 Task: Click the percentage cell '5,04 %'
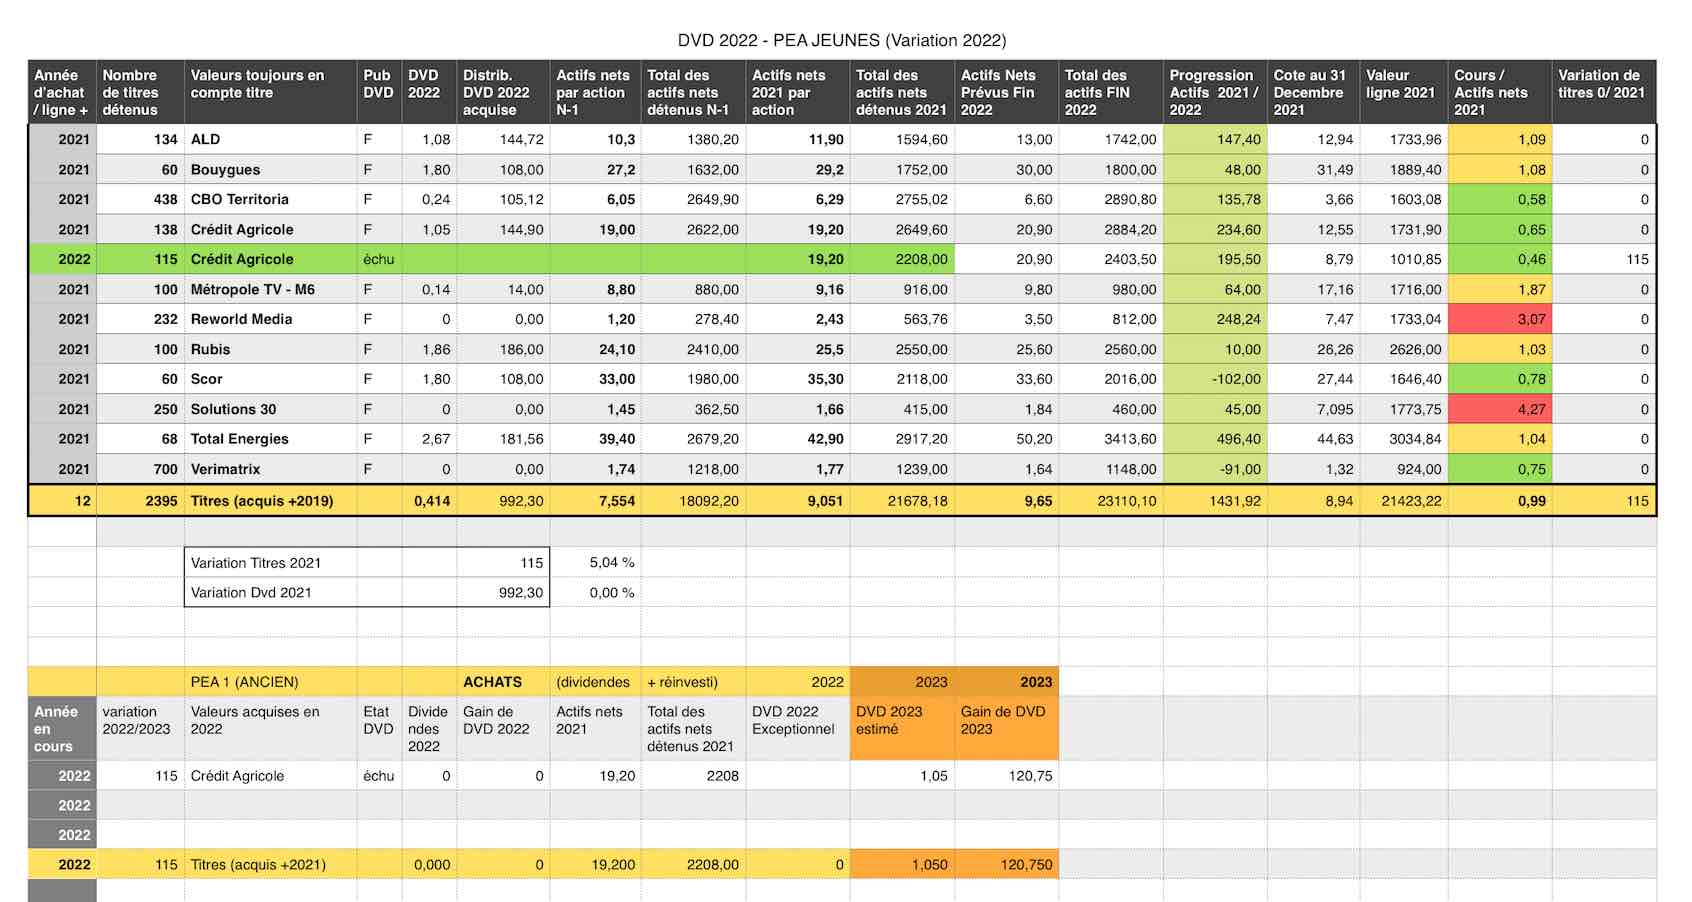coord(597,563)
